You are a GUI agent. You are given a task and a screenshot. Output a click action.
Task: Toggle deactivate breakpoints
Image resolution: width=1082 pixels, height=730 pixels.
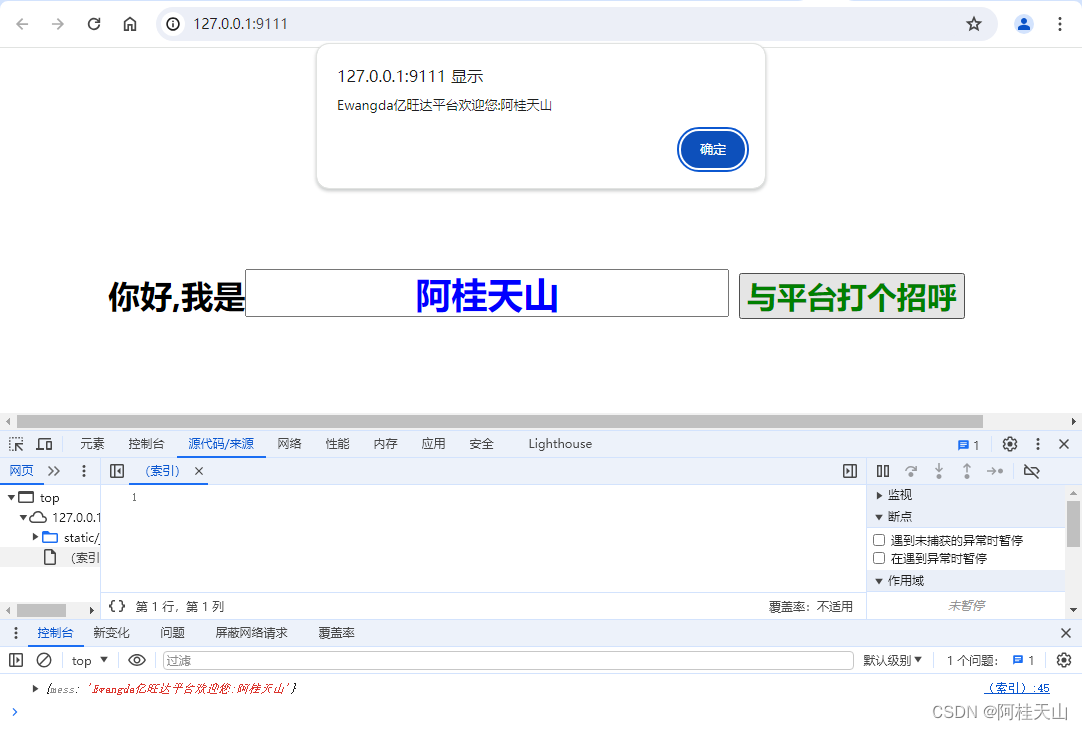pyautogui.click(x=1031, y=470)
